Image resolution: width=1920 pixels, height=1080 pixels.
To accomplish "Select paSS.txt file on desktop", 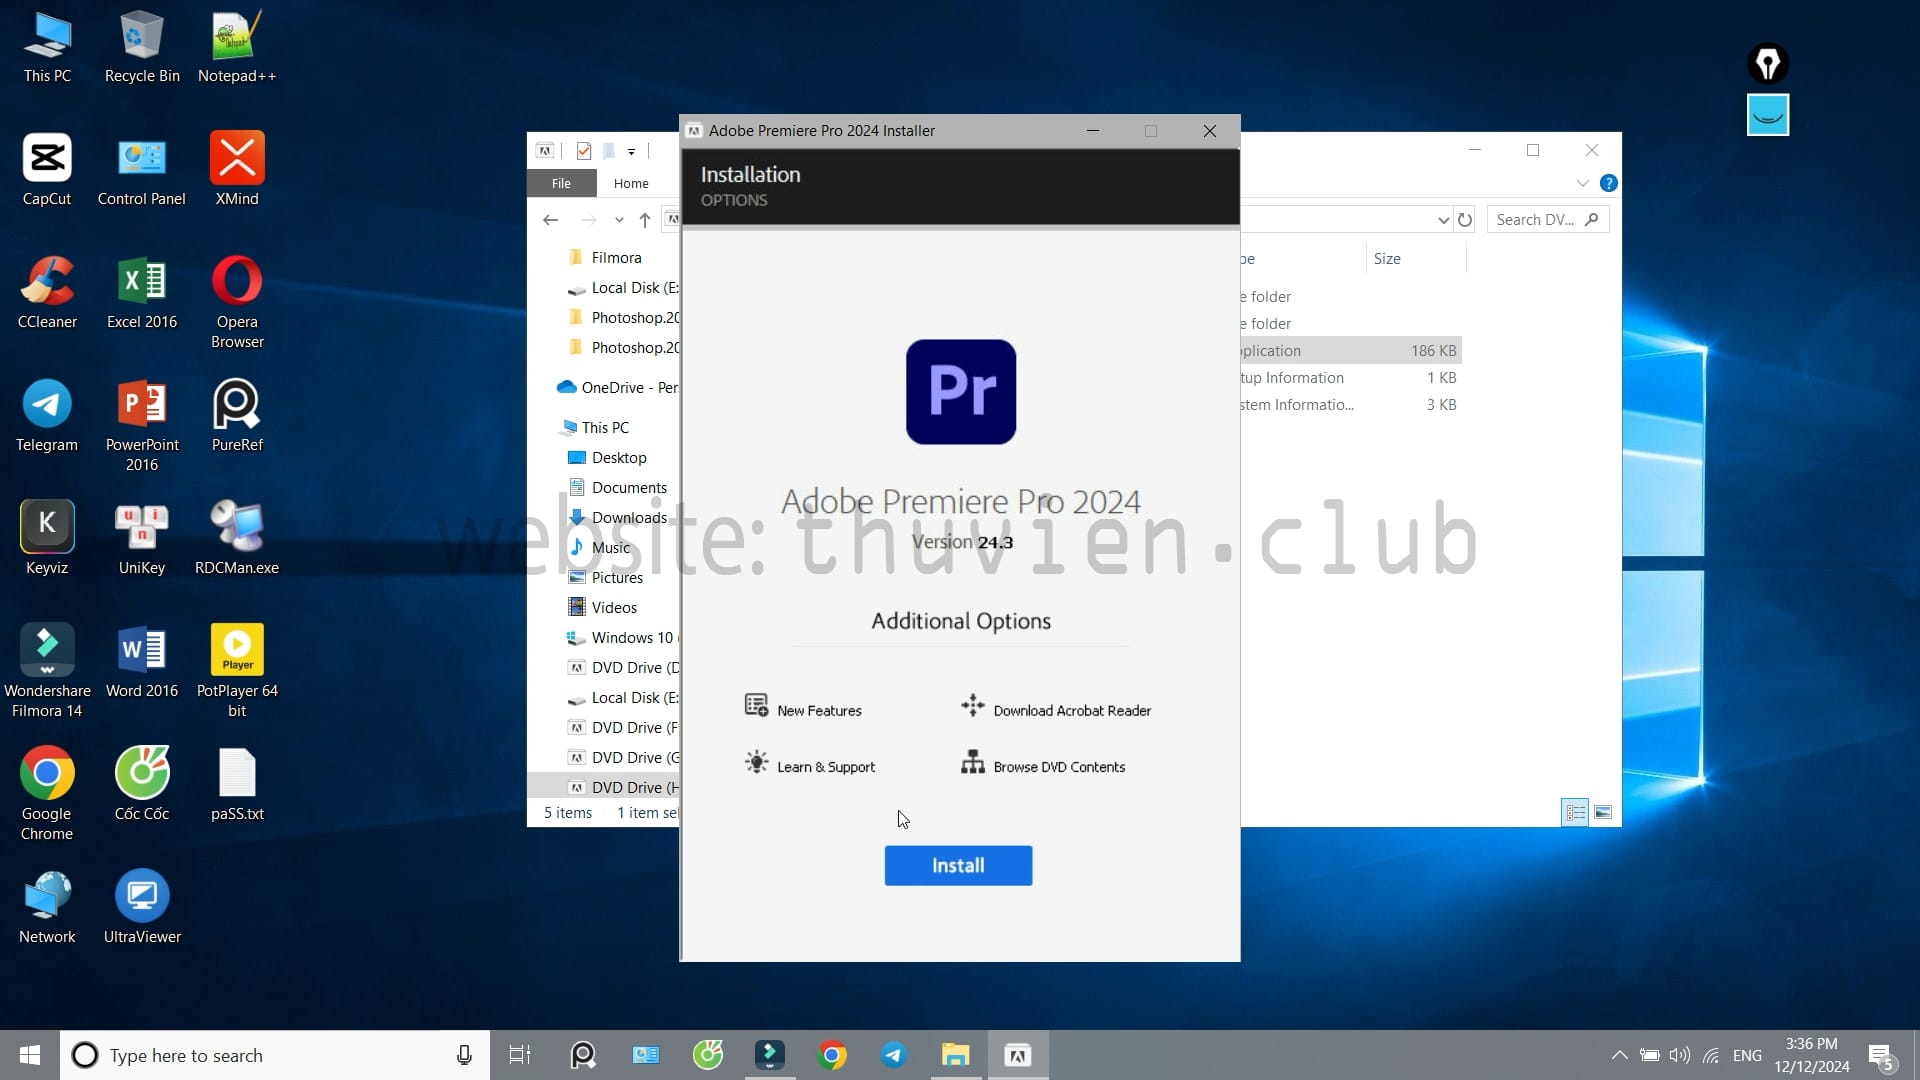I will pos(237,784).
